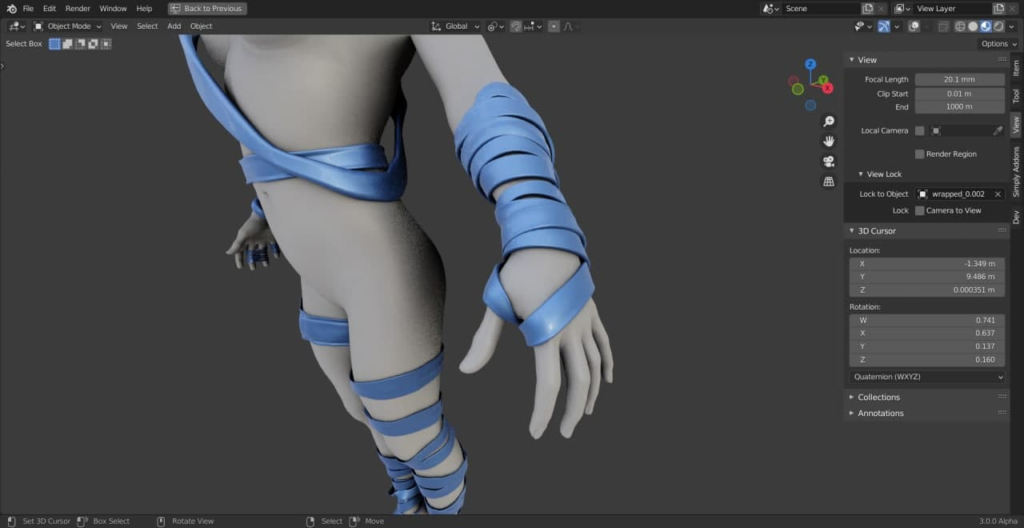Image resolution: width=1024 pixels, height=528 pixels.
Task: Click the Focal Length value field
Action: pos(959,79)
